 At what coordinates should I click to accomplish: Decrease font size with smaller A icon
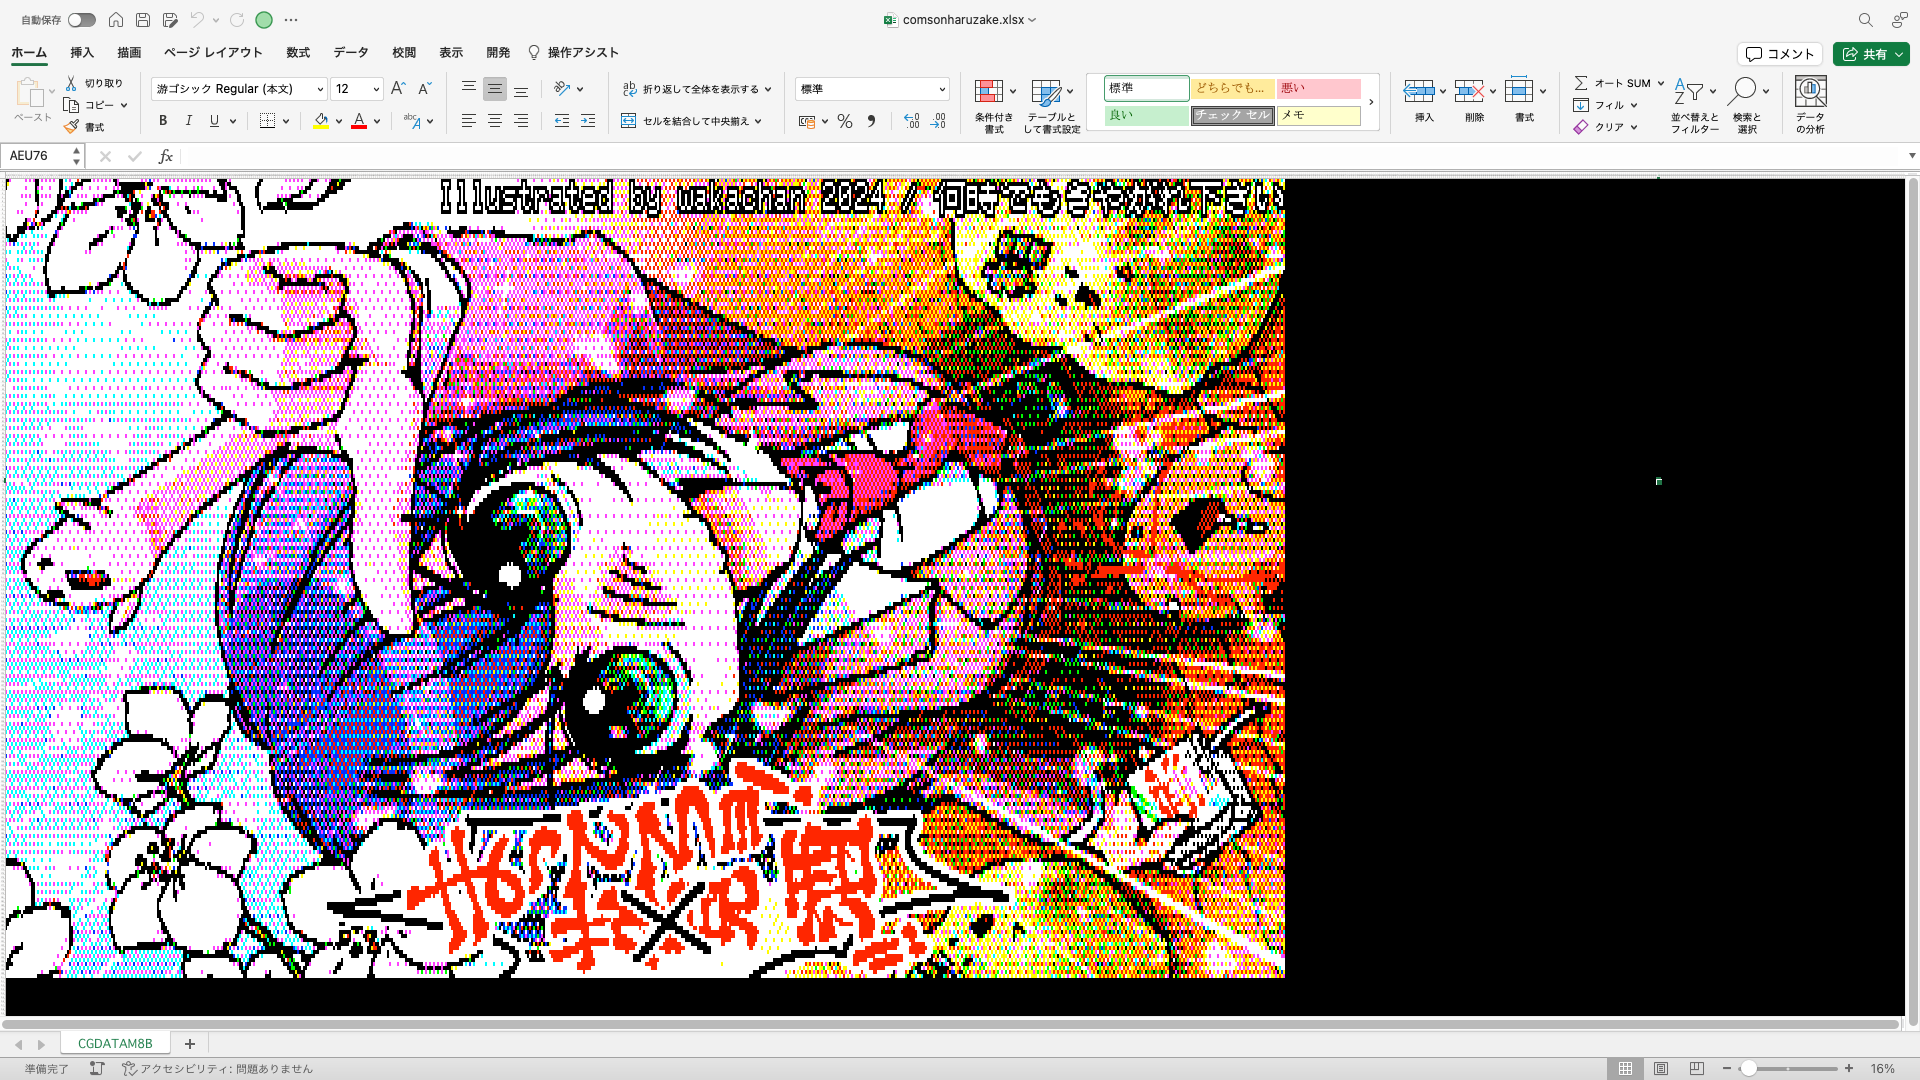424,89
